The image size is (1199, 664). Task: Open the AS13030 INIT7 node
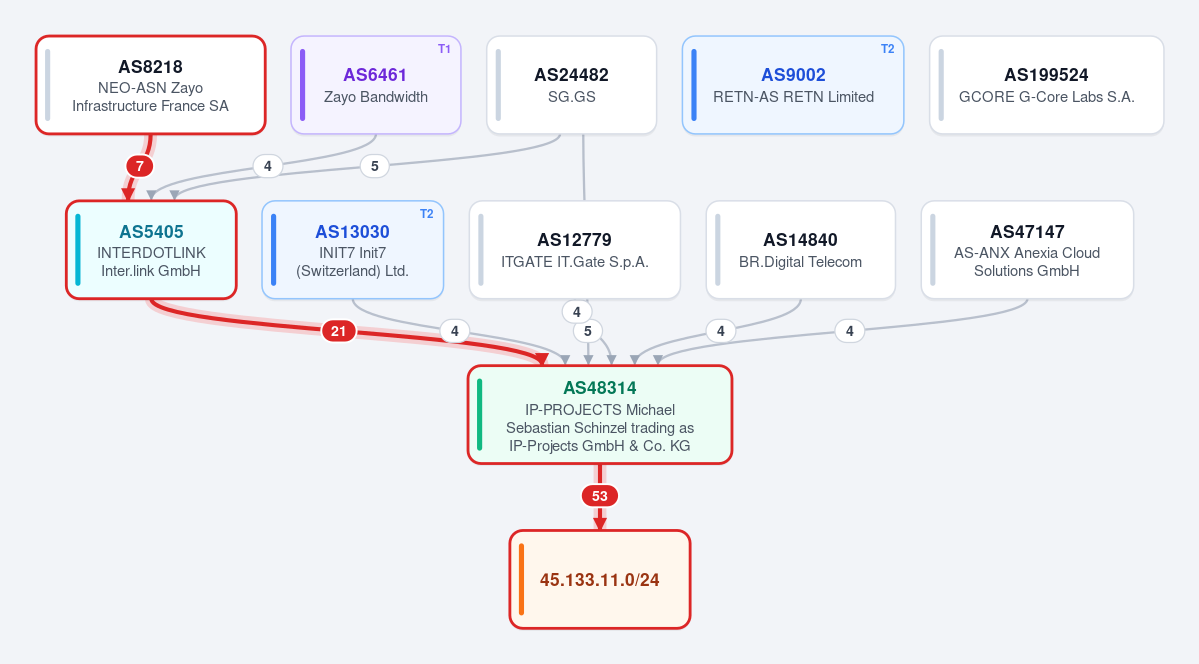[353, 250]
